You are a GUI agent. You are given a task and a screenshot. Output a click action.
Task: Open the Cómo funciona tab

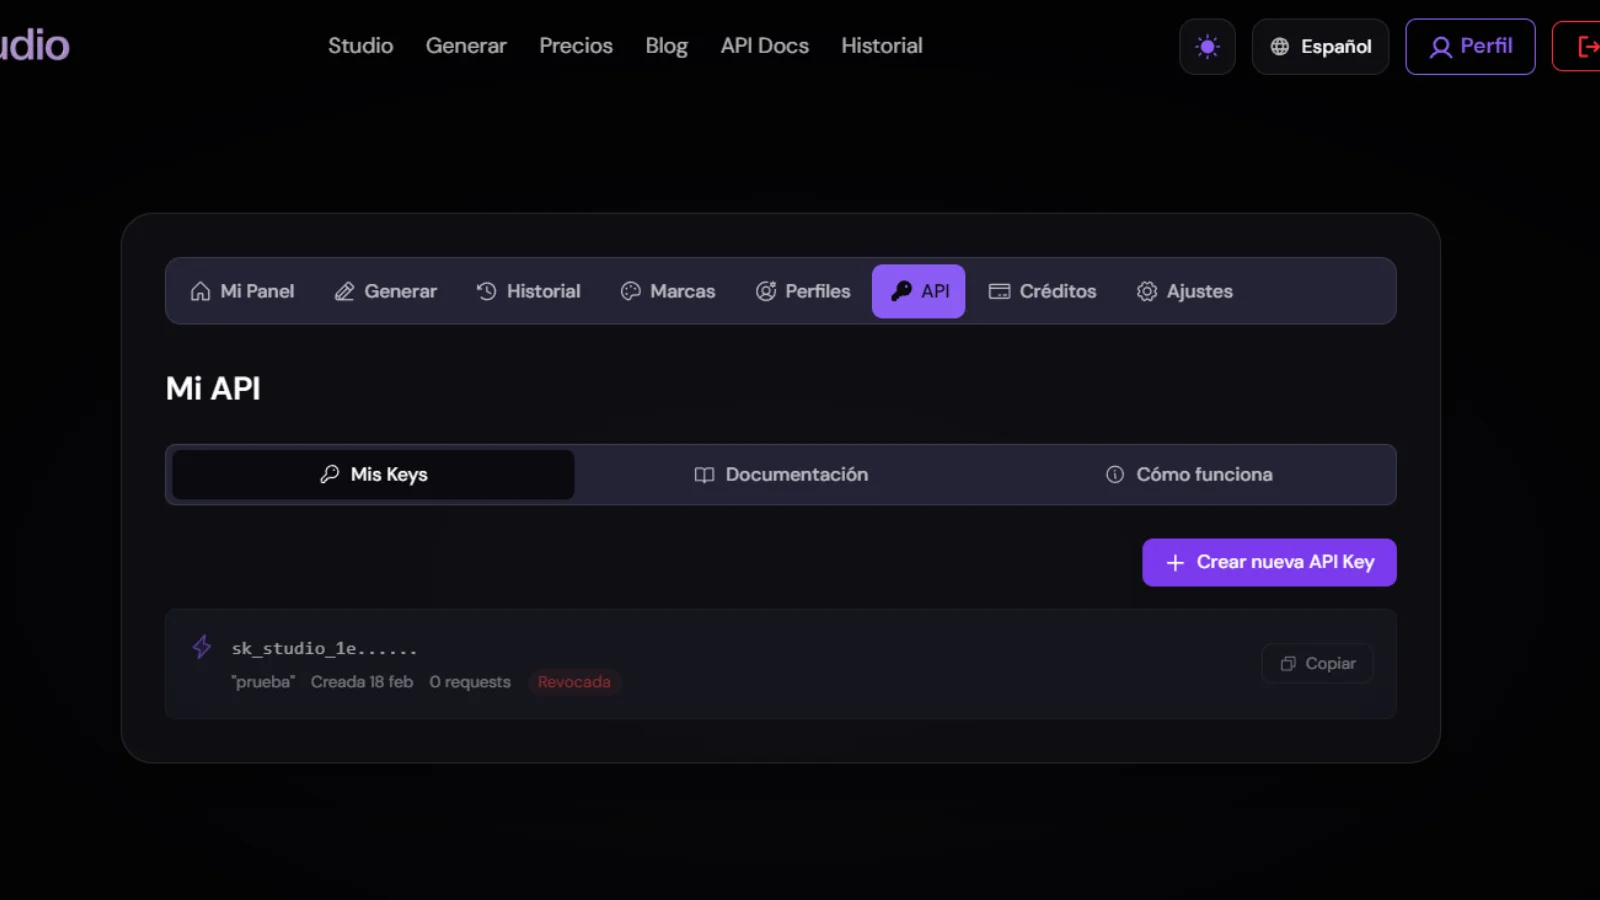click(1188, 474)
